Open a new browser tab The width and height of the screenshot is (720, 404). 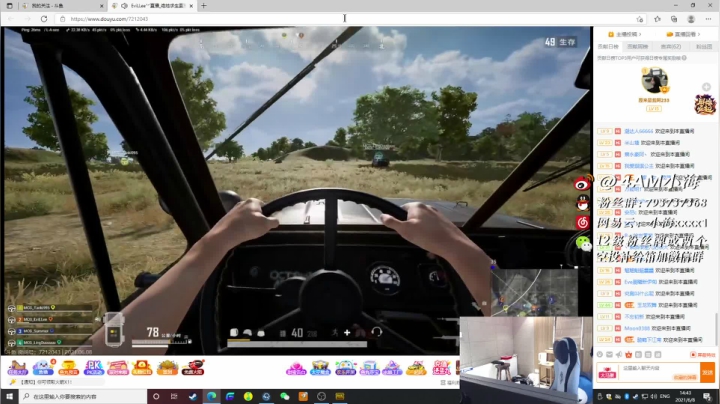203,6
